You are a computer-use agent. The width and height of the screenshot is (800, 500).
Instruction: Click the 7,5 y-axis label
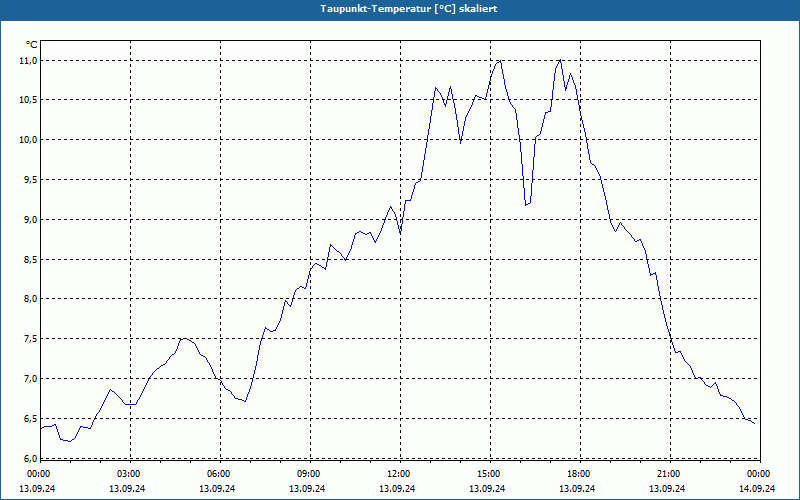pyautogui.click(x=31, y=339)
